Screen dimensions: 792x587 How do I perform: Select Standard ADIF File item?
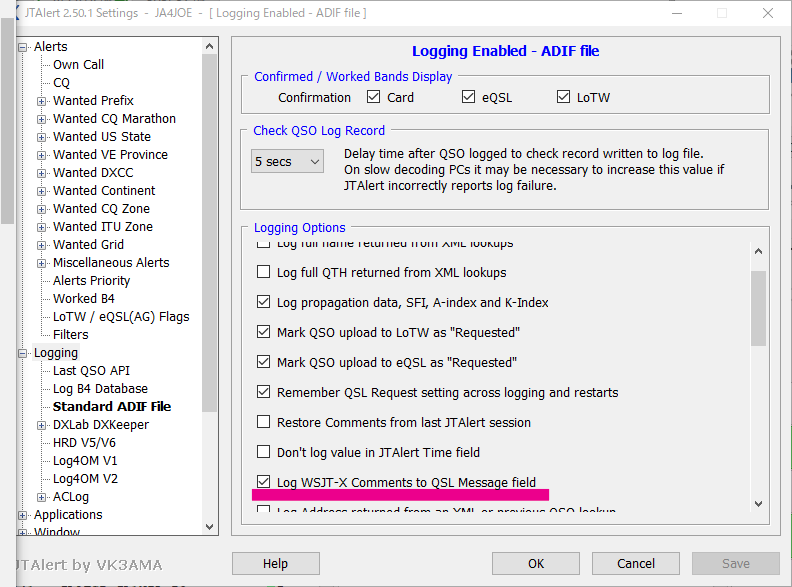112,407
